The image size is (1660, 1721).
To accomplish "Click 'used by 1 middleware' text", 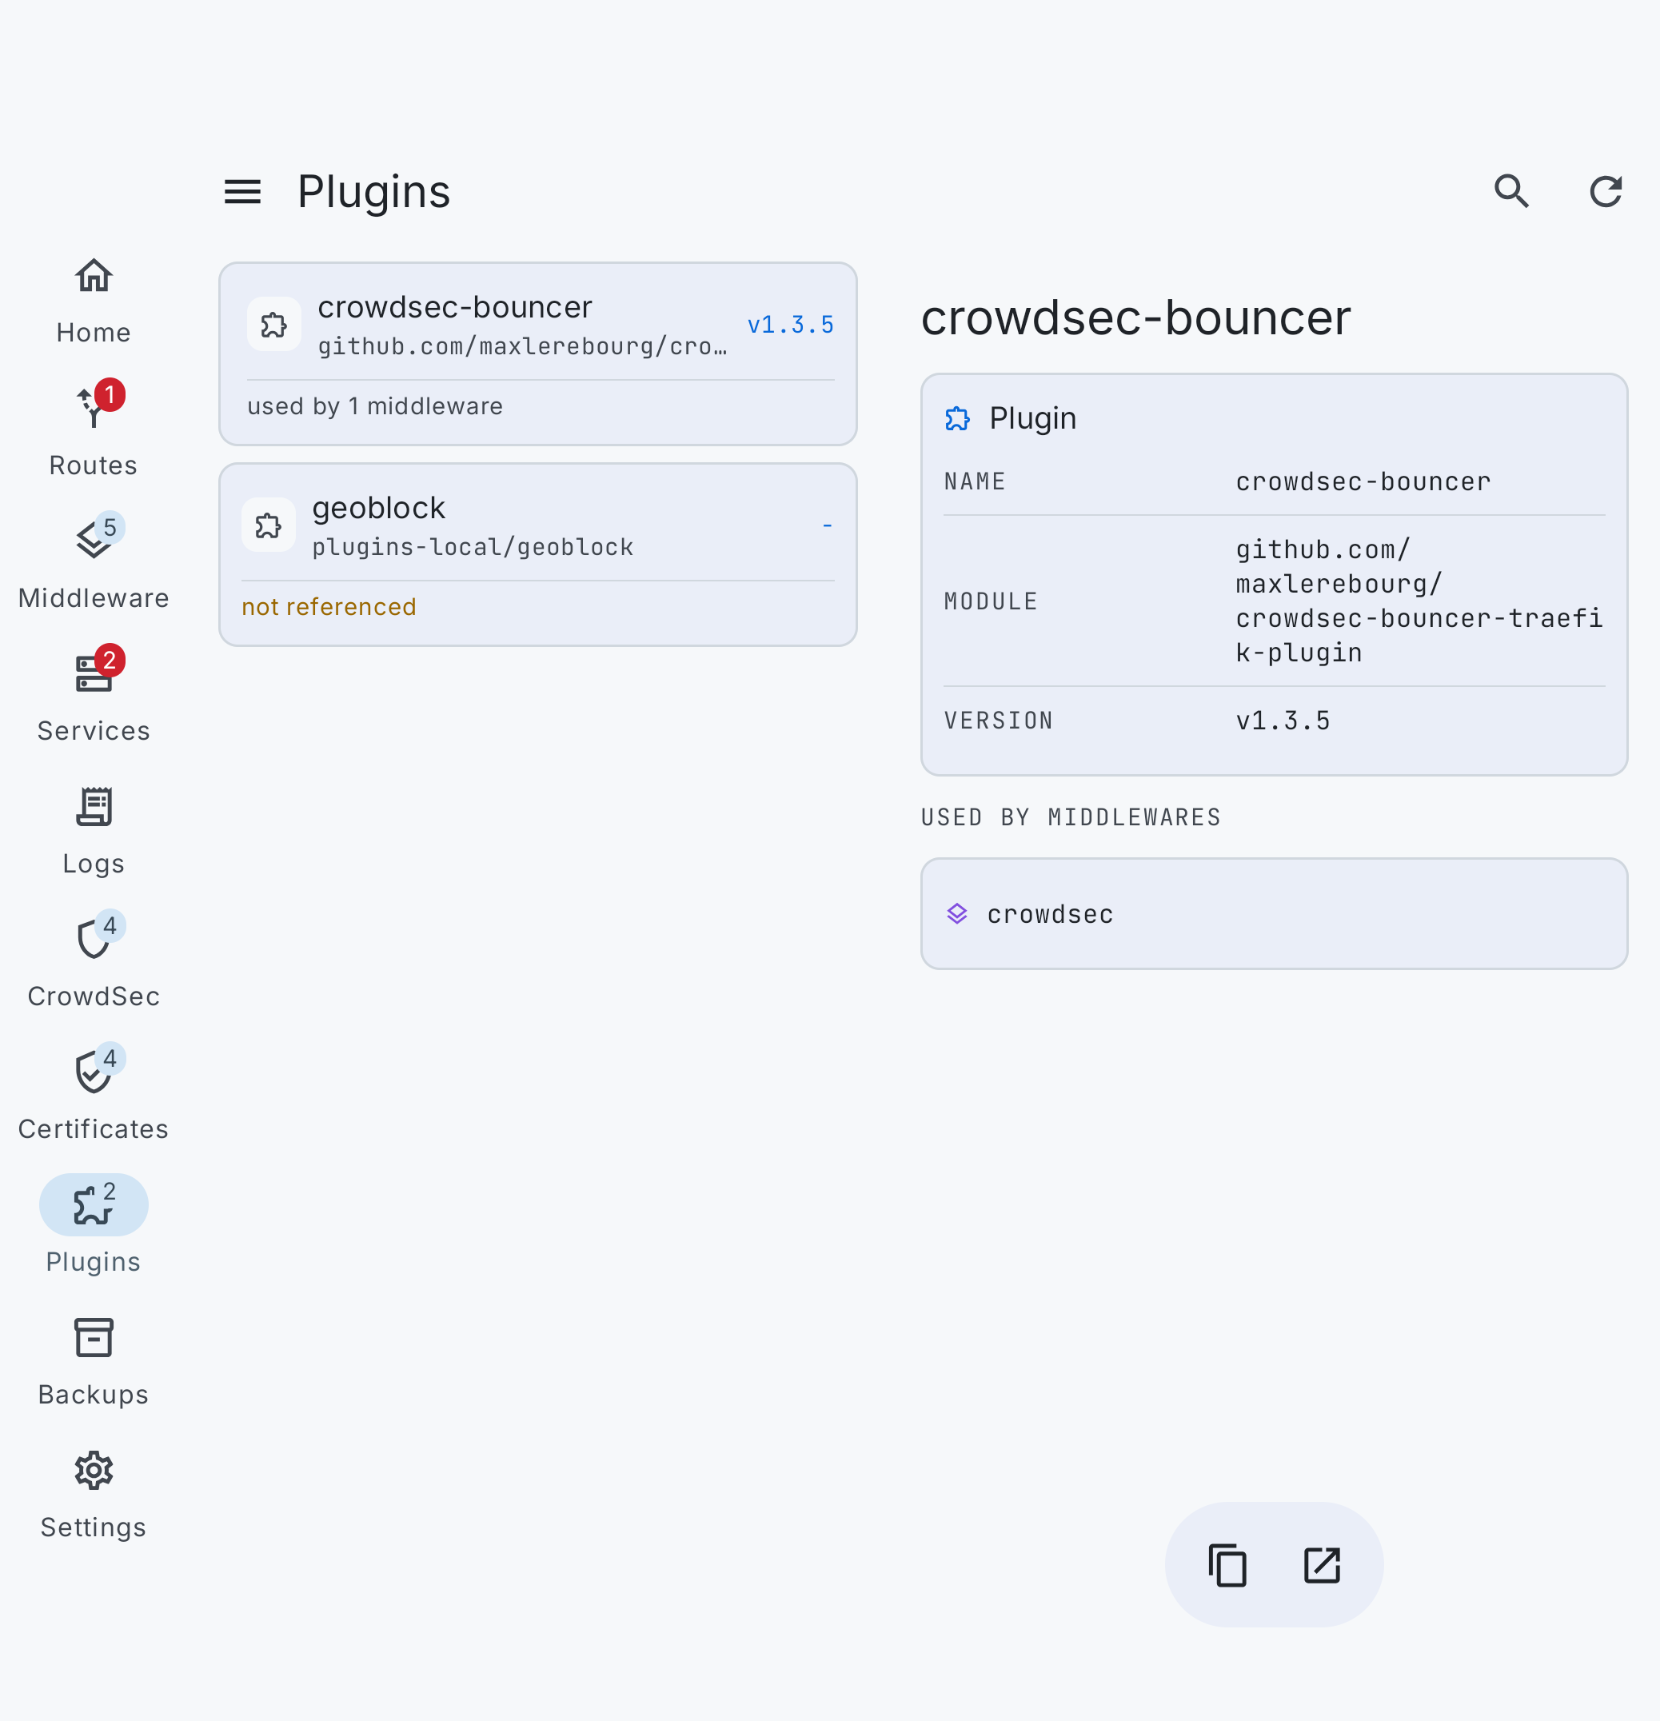I will coord(375,406).
